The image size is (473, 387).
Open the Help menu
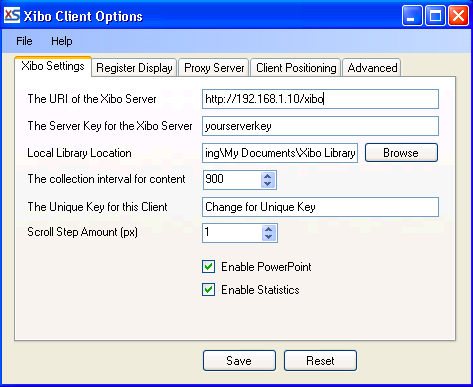pos(62,41)
